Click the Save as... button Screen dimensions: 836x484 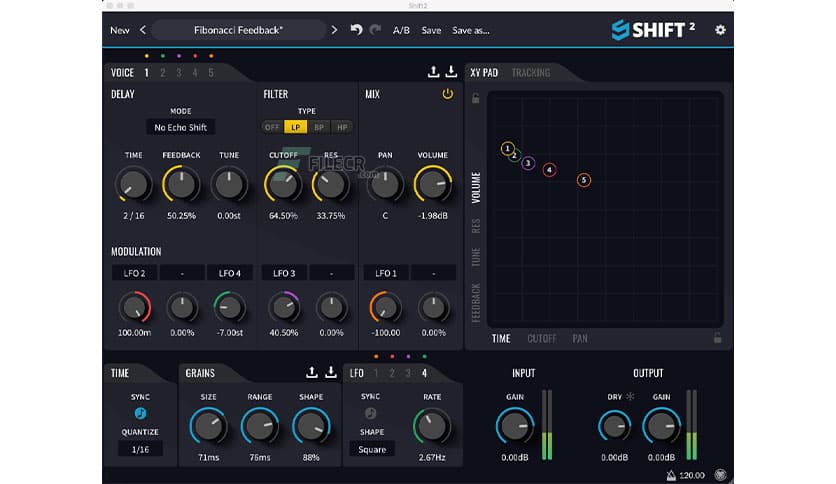(x=470, y=30)
